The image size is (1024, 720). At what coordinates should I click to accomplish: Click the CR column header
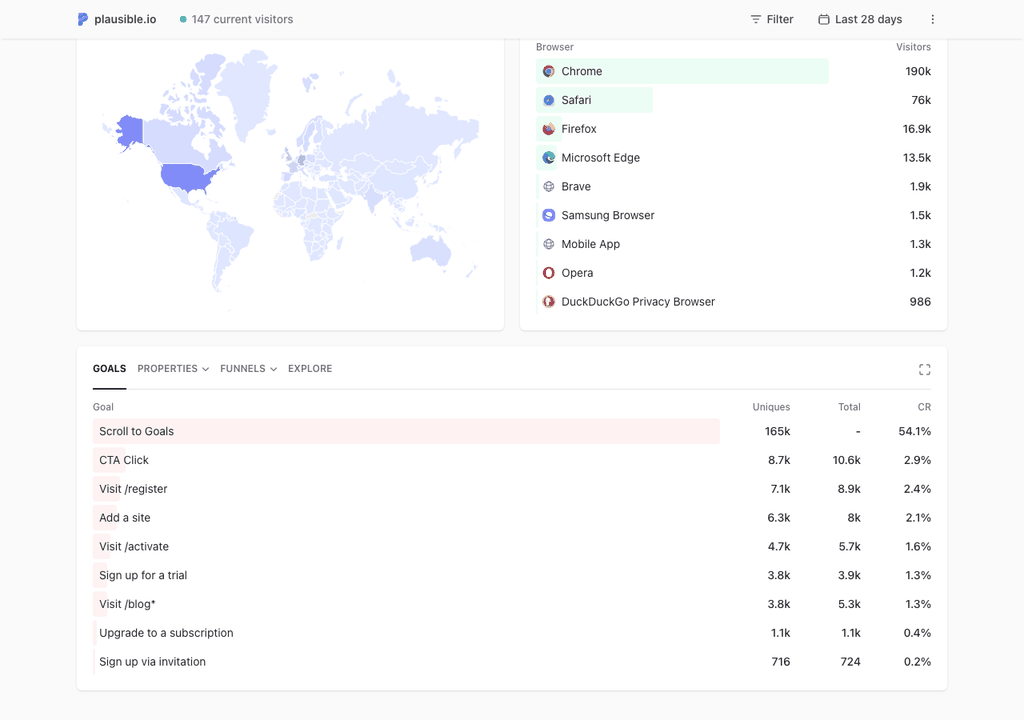tap(924, 406)
